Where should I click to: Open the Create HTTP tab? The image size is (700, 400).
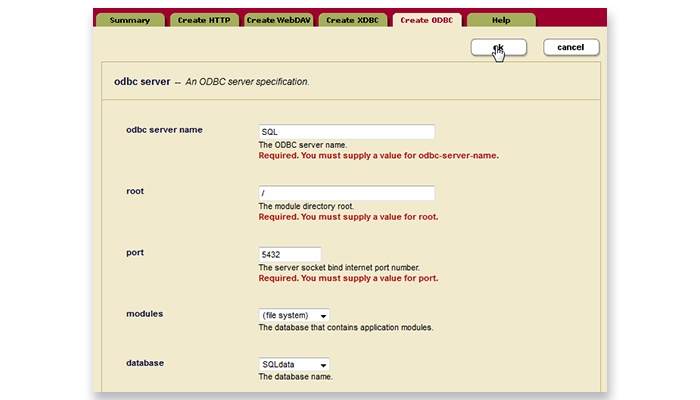[x=204, y=20]
